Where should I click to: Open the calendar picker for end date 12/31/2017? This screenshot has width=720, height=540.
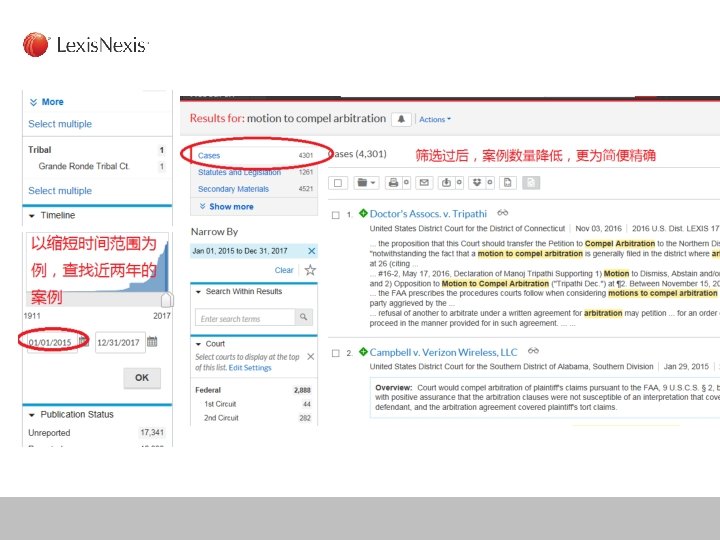click(152, 342)
